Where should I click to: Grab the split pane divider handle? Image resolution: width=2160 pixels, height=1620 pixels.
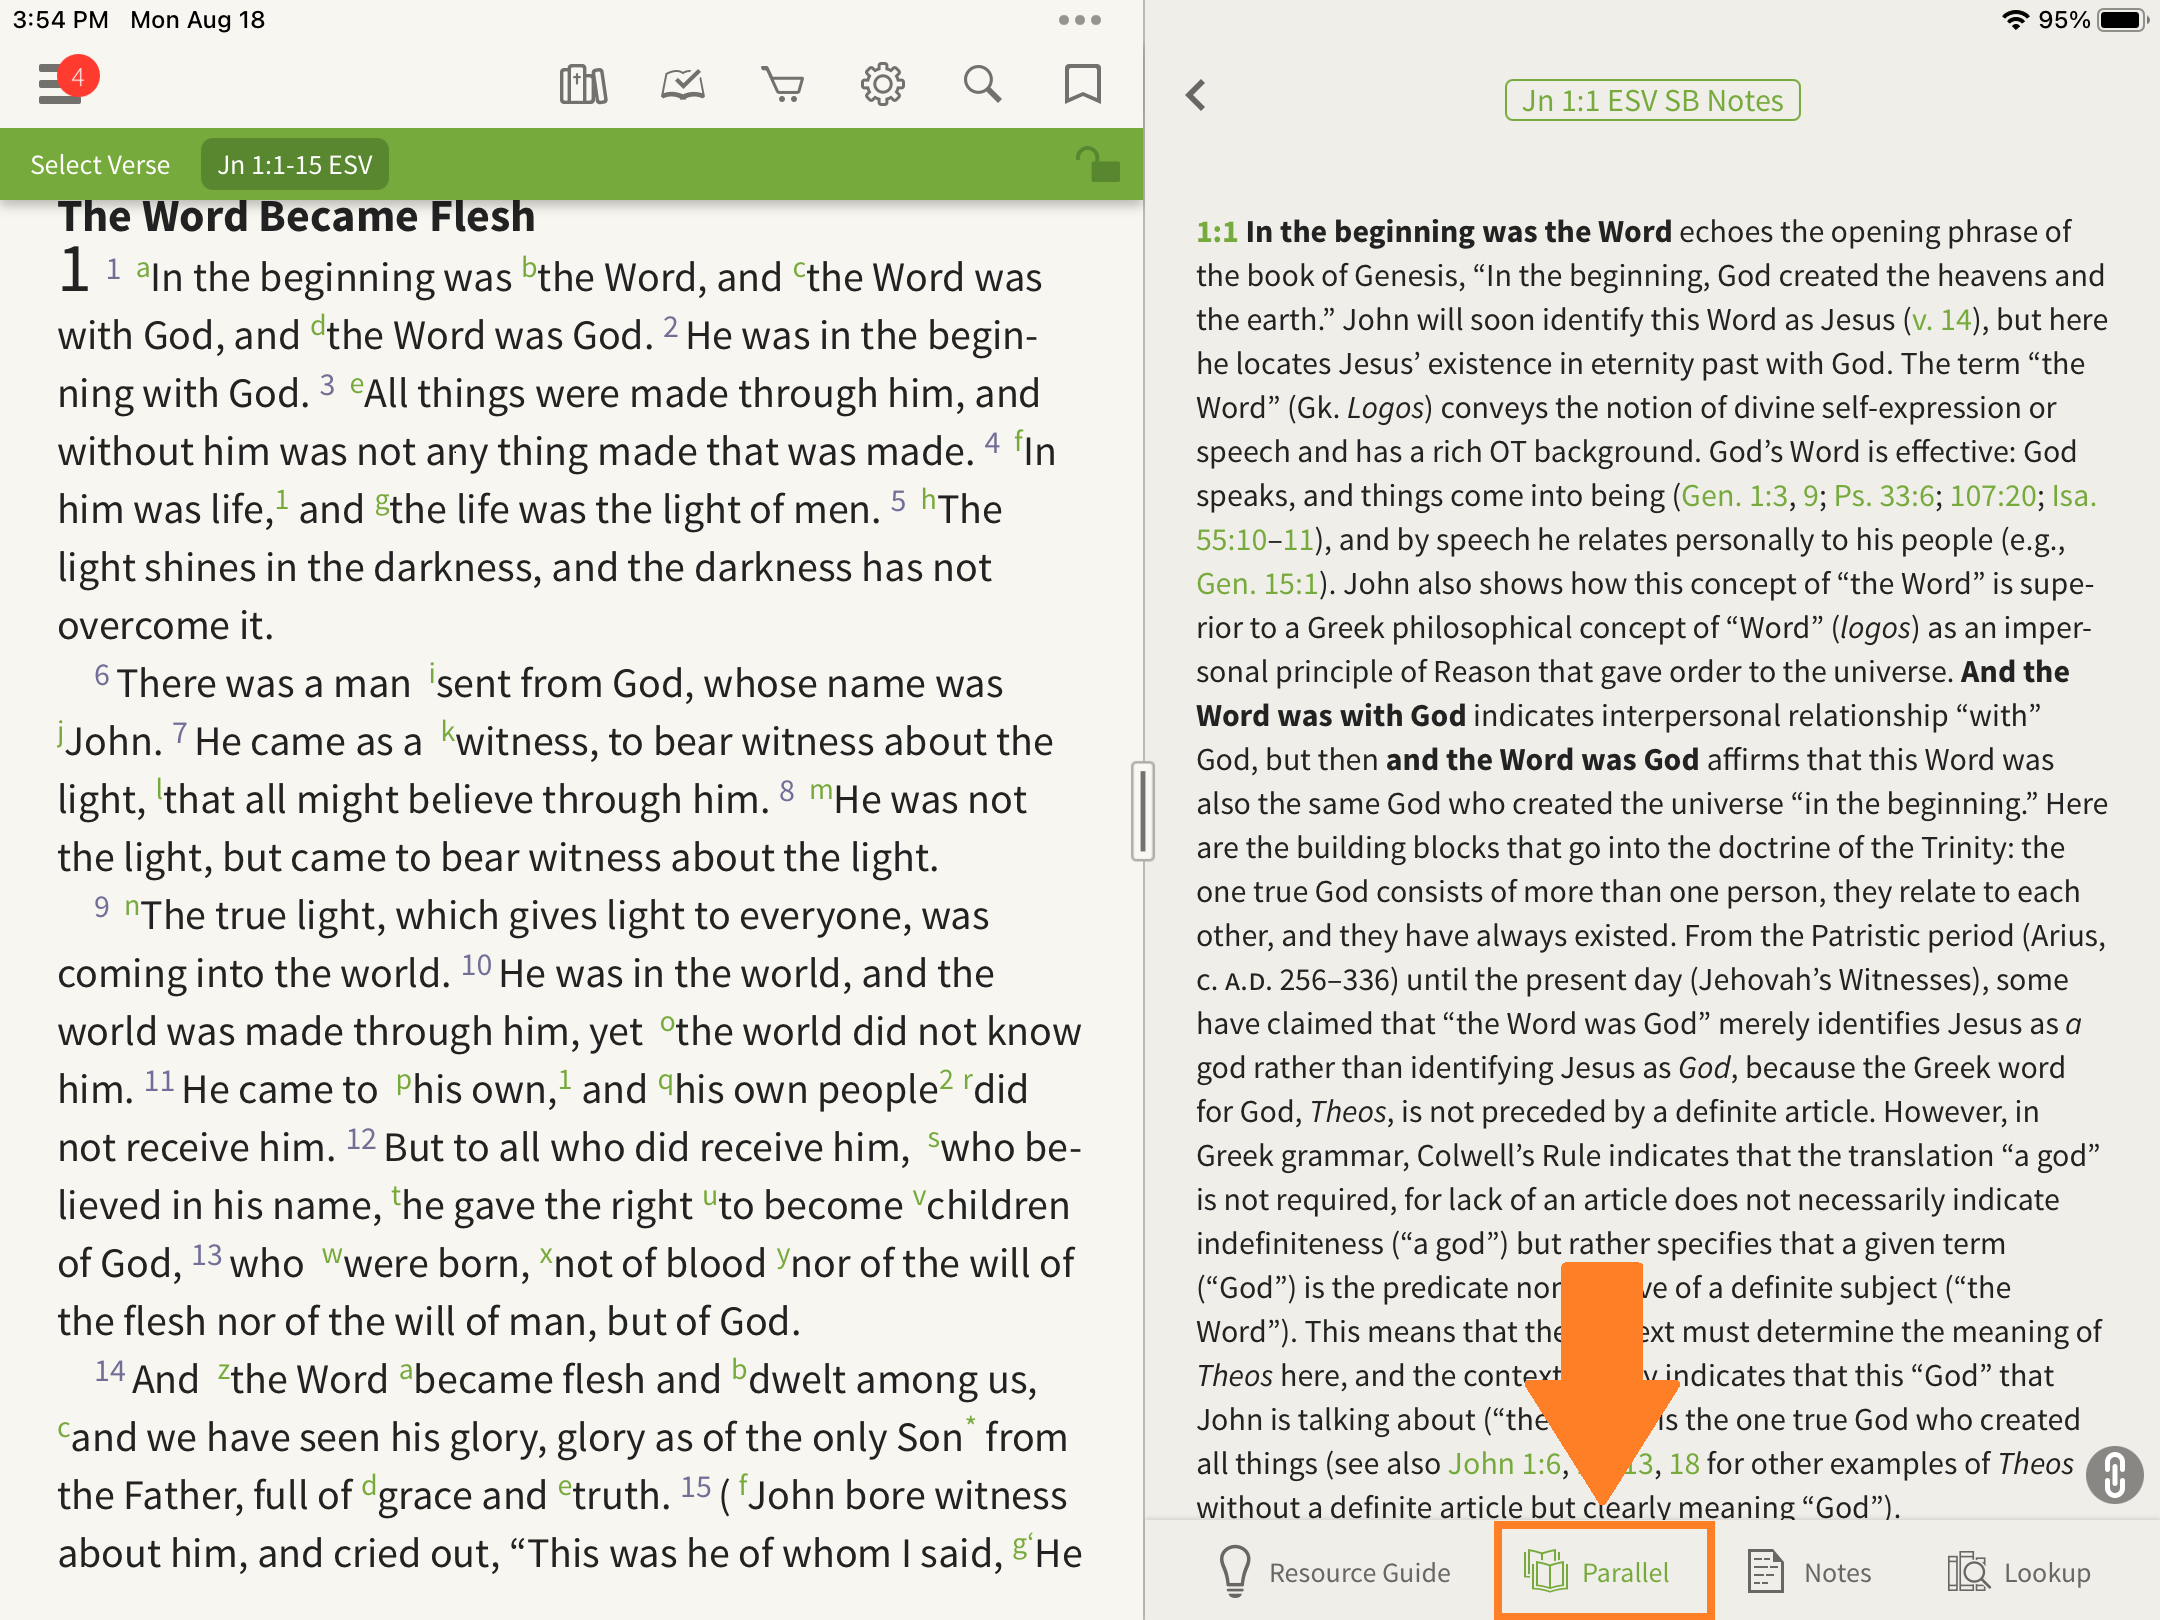pos(1143,811)
